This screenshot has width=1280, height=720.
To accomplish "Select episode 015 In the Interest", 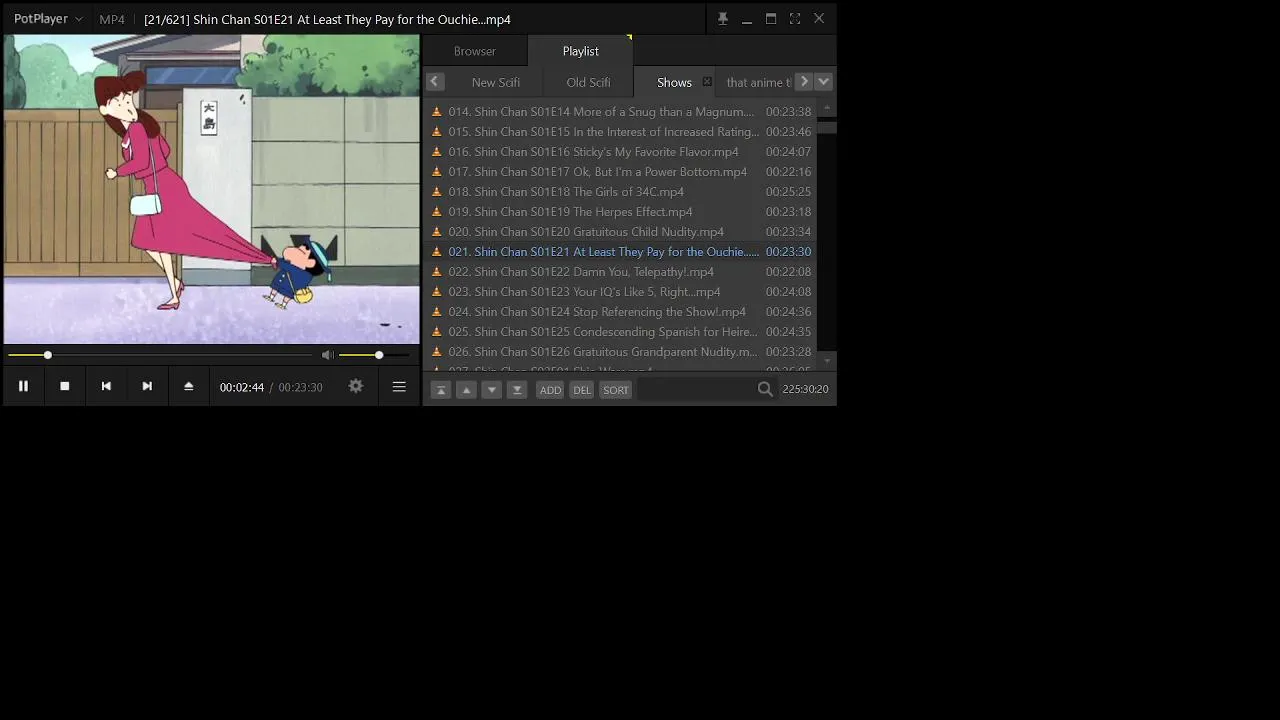I will pos(620,132).
